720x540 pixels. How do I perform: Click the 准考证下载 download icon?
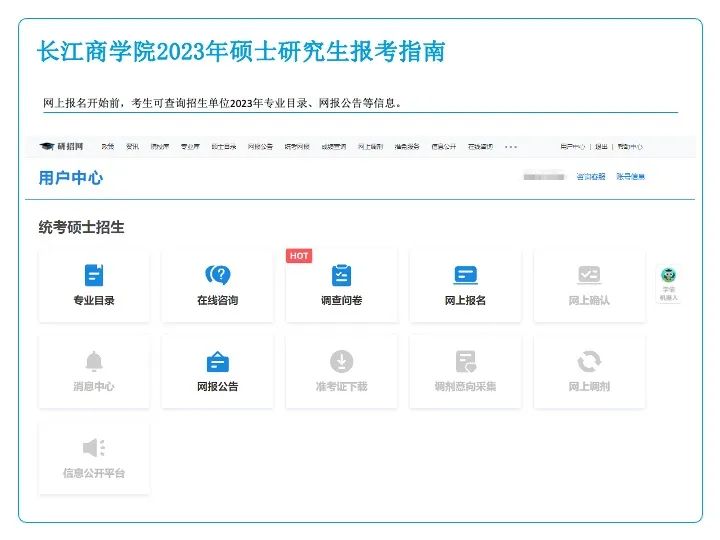coord(341,361)
